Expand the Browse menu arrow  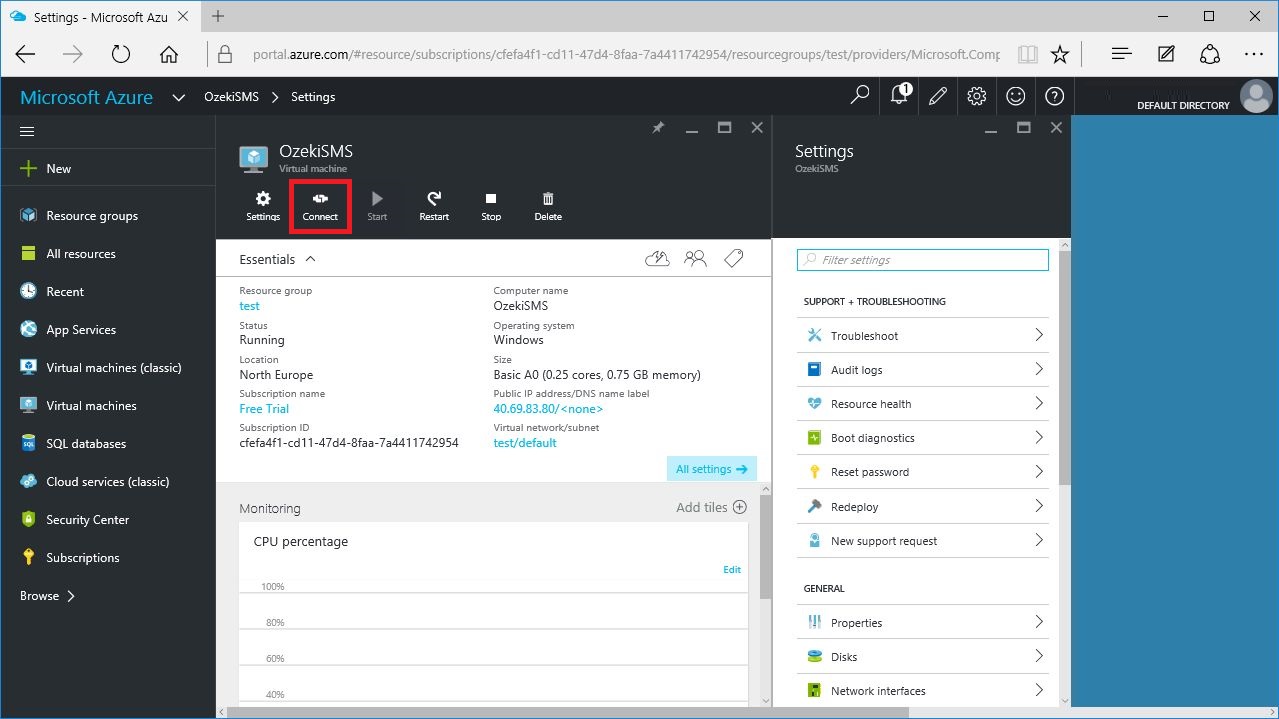tap(71, 596)
